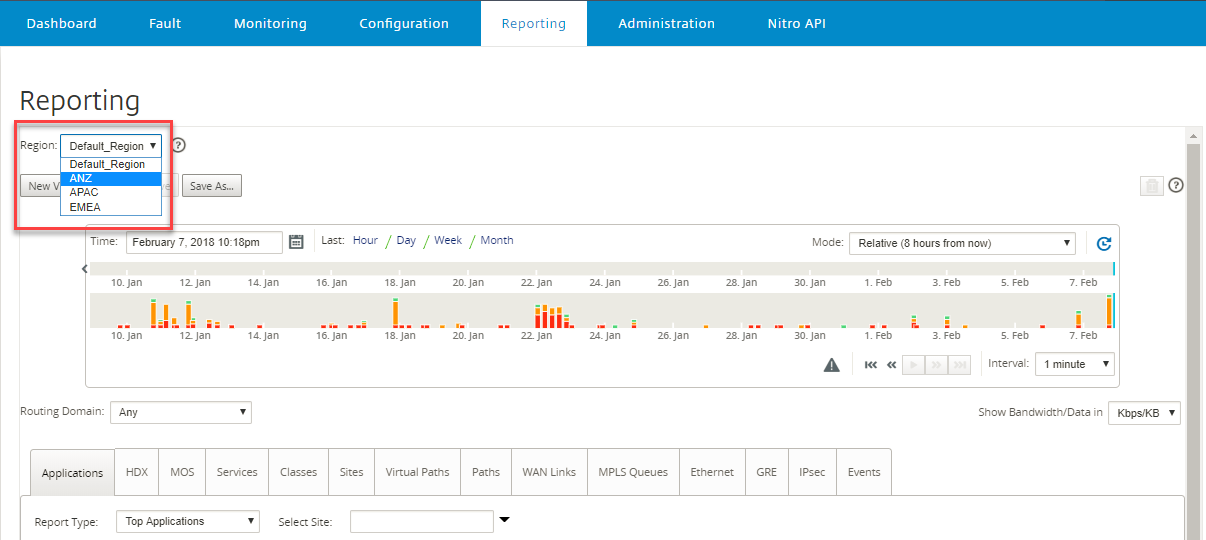Image resolution: width=1206 pixels, height=540 pixels.
Task: Select the Reporting menu tab
Action: [534, 23]
